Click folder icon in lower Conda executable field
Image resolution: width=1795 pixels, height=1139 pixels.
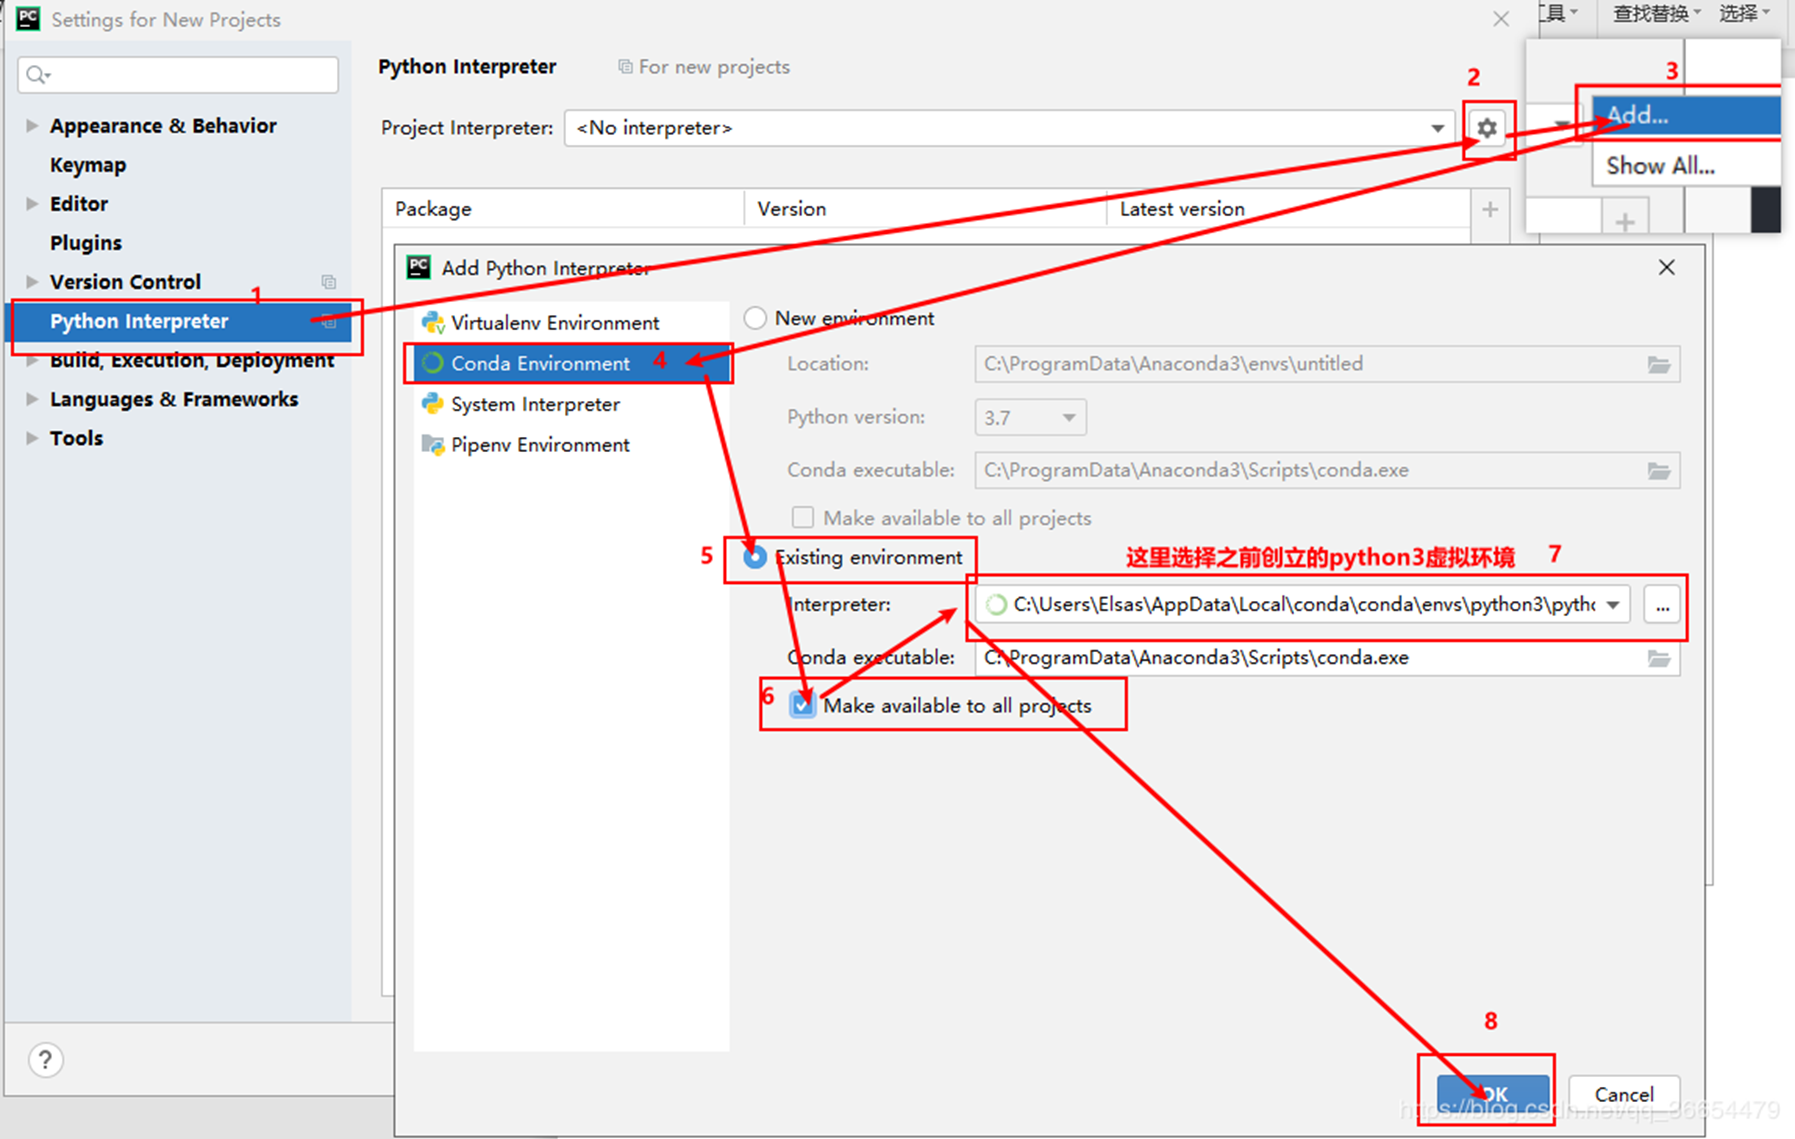1659,658
